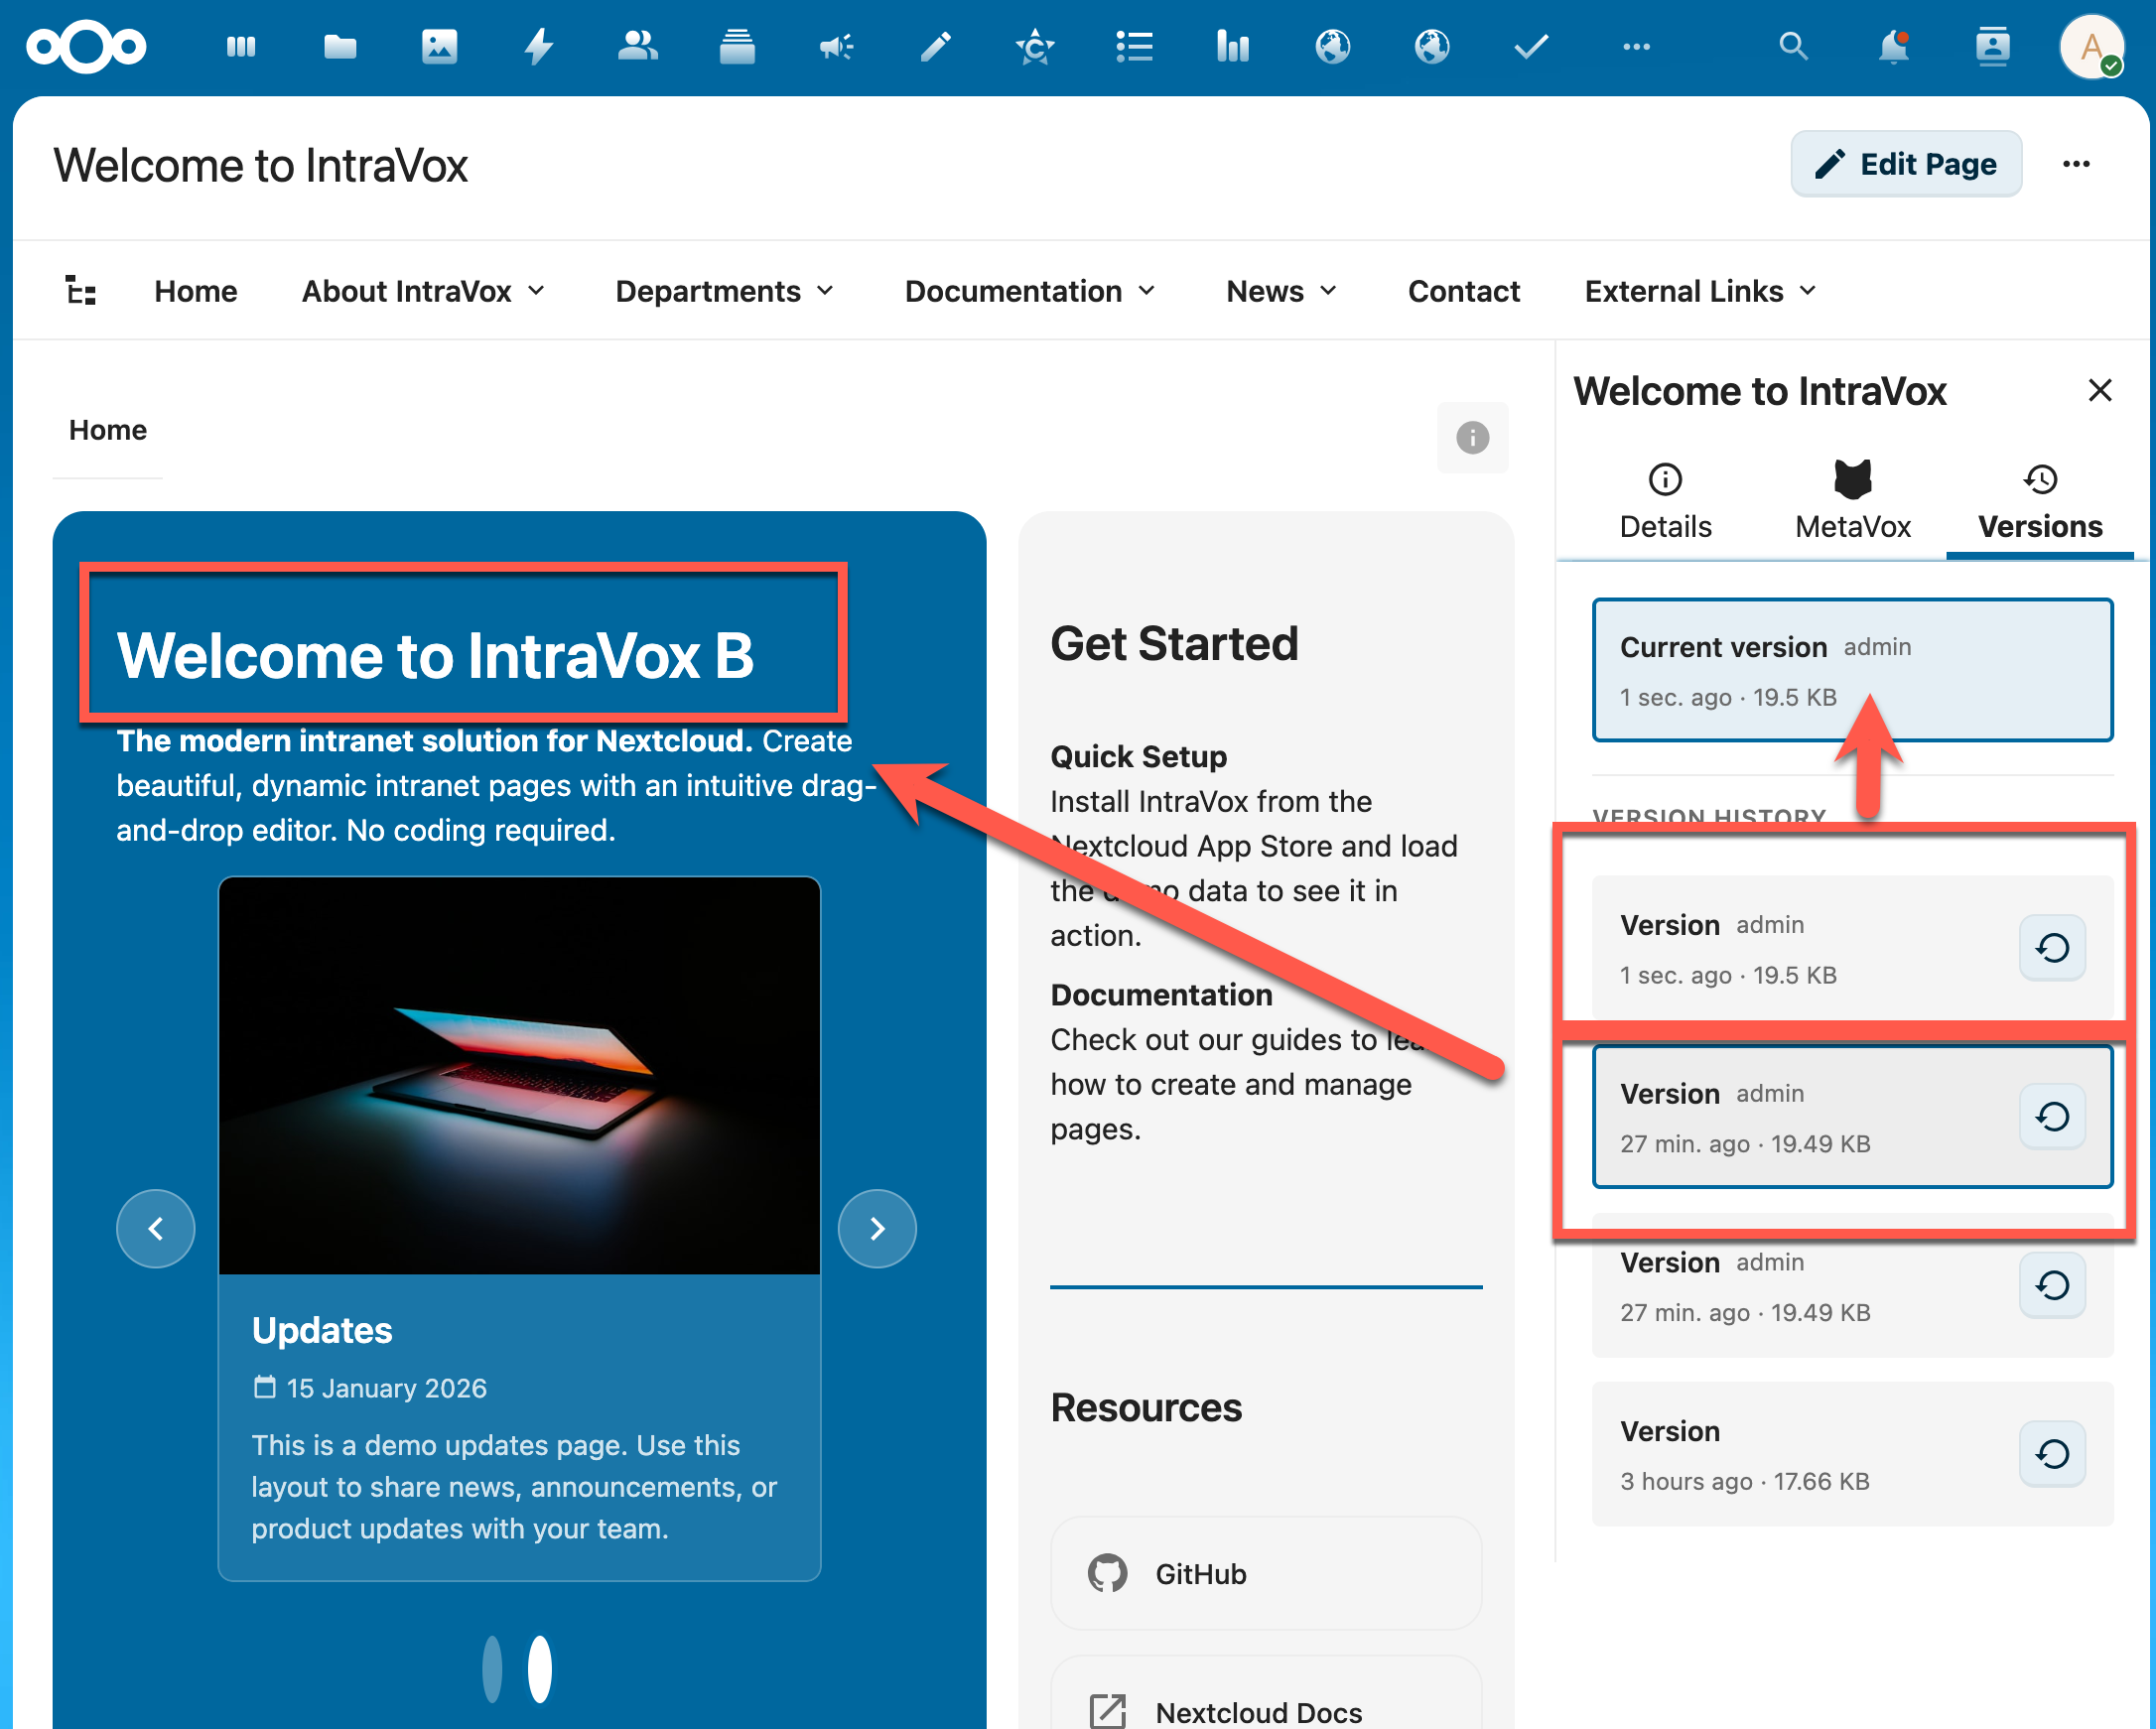Switch to the MetaVox tab
This screenshot has height=1729, width=2156.
[x=1852, y=502]
